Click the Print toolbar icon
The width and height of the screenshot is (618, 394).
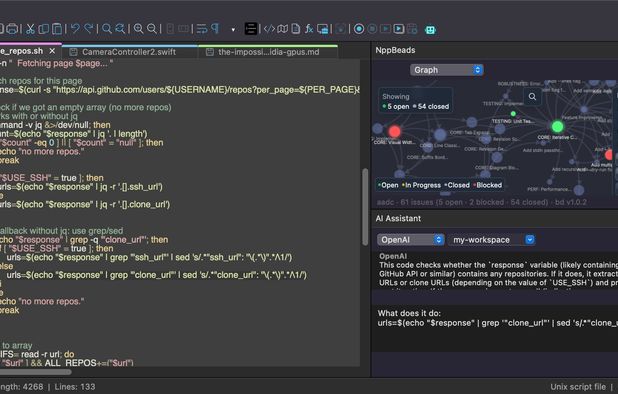coord(12,29)
